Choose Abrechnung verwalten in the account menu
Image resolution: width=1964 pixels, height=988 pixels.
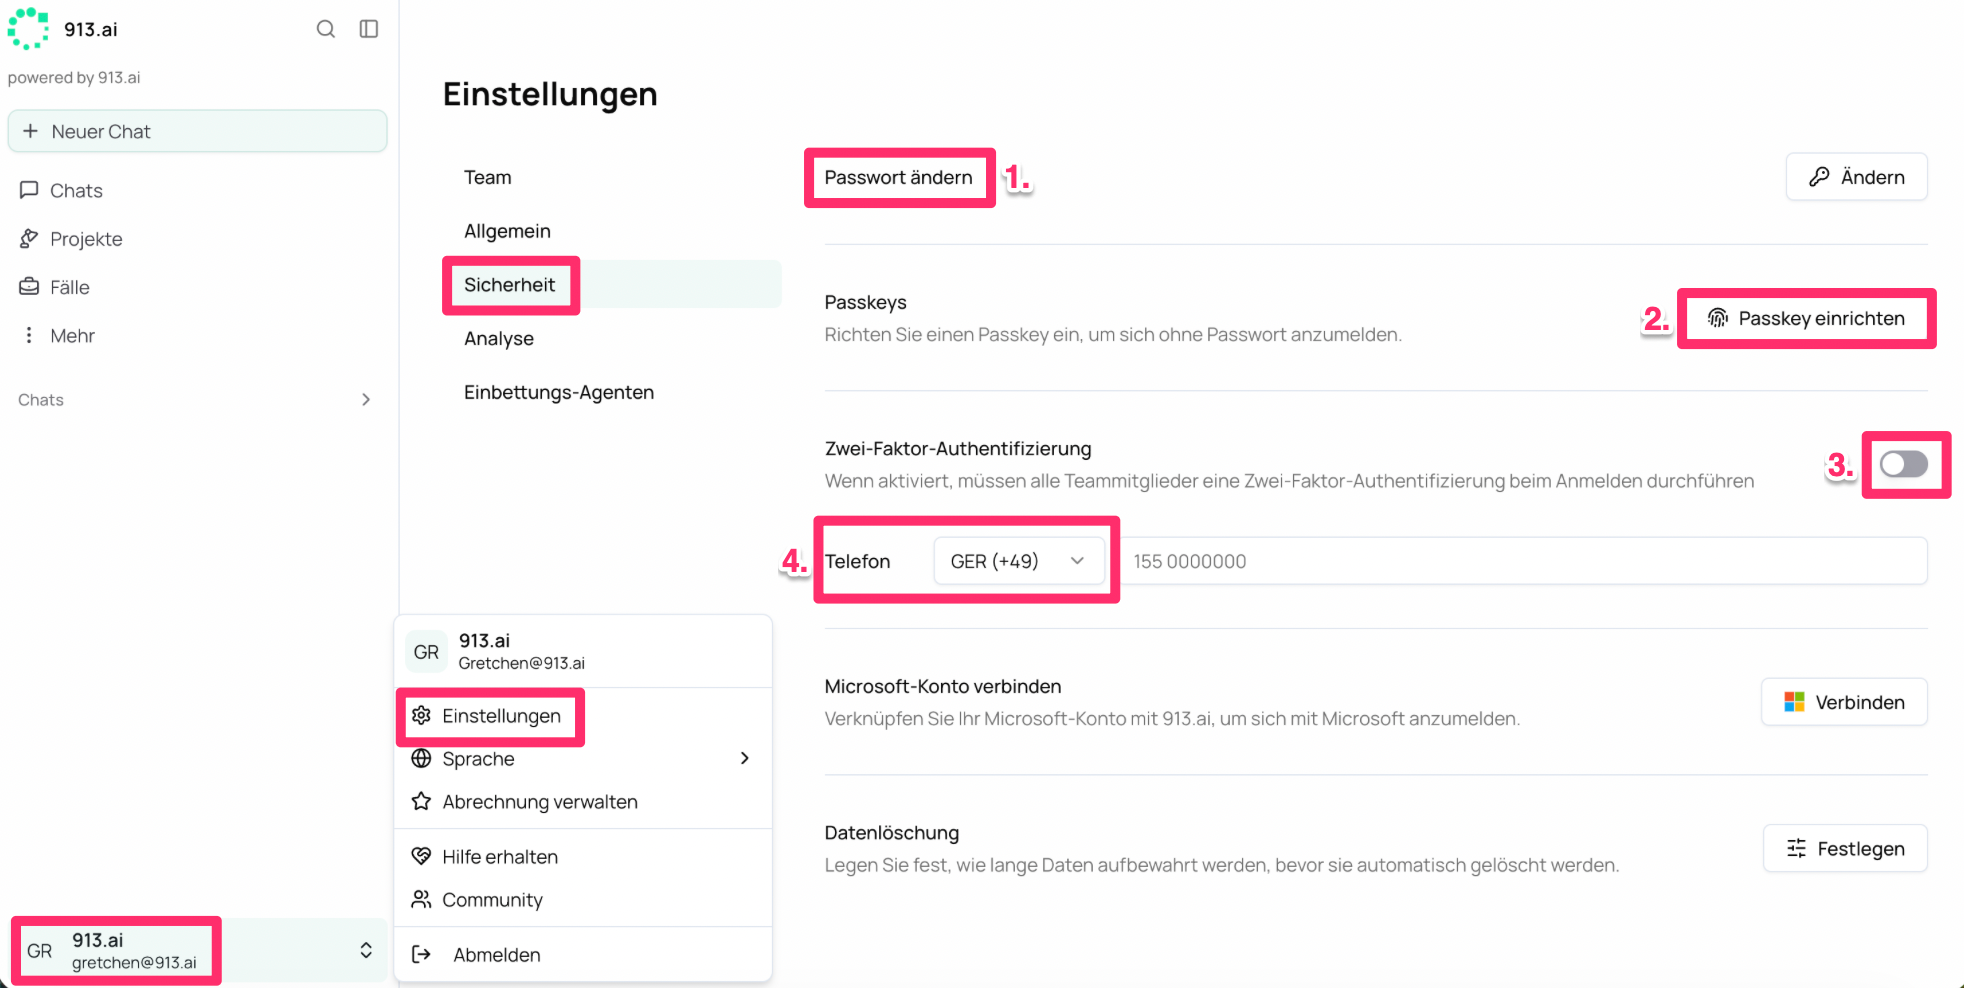(583, 802)
